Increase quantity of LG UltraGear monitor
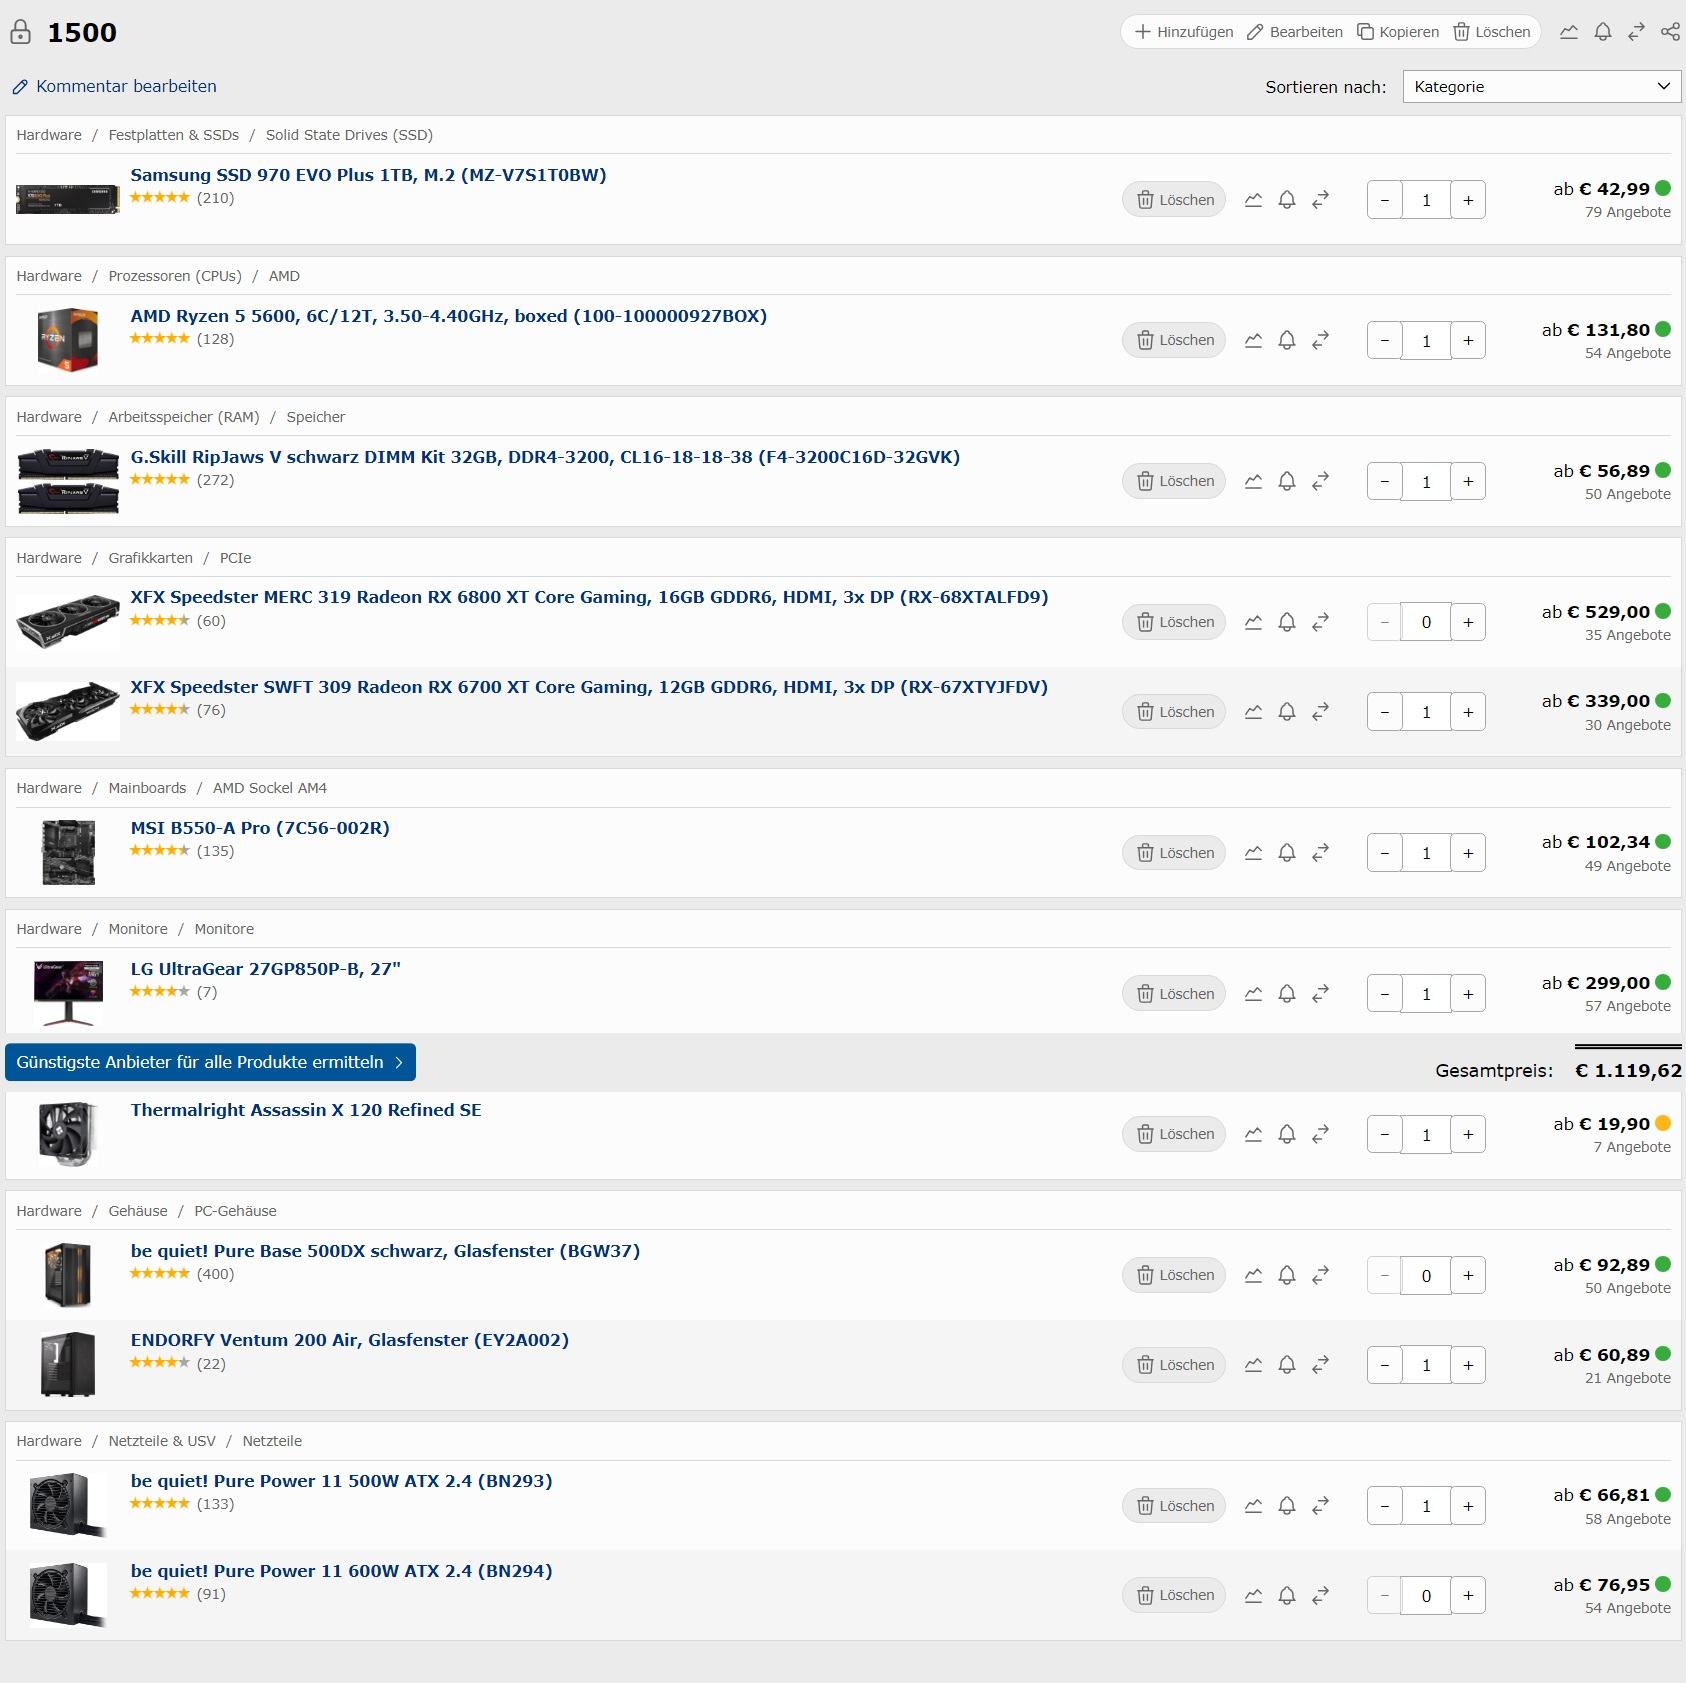1686x1683 pixels. (1468, 994)
